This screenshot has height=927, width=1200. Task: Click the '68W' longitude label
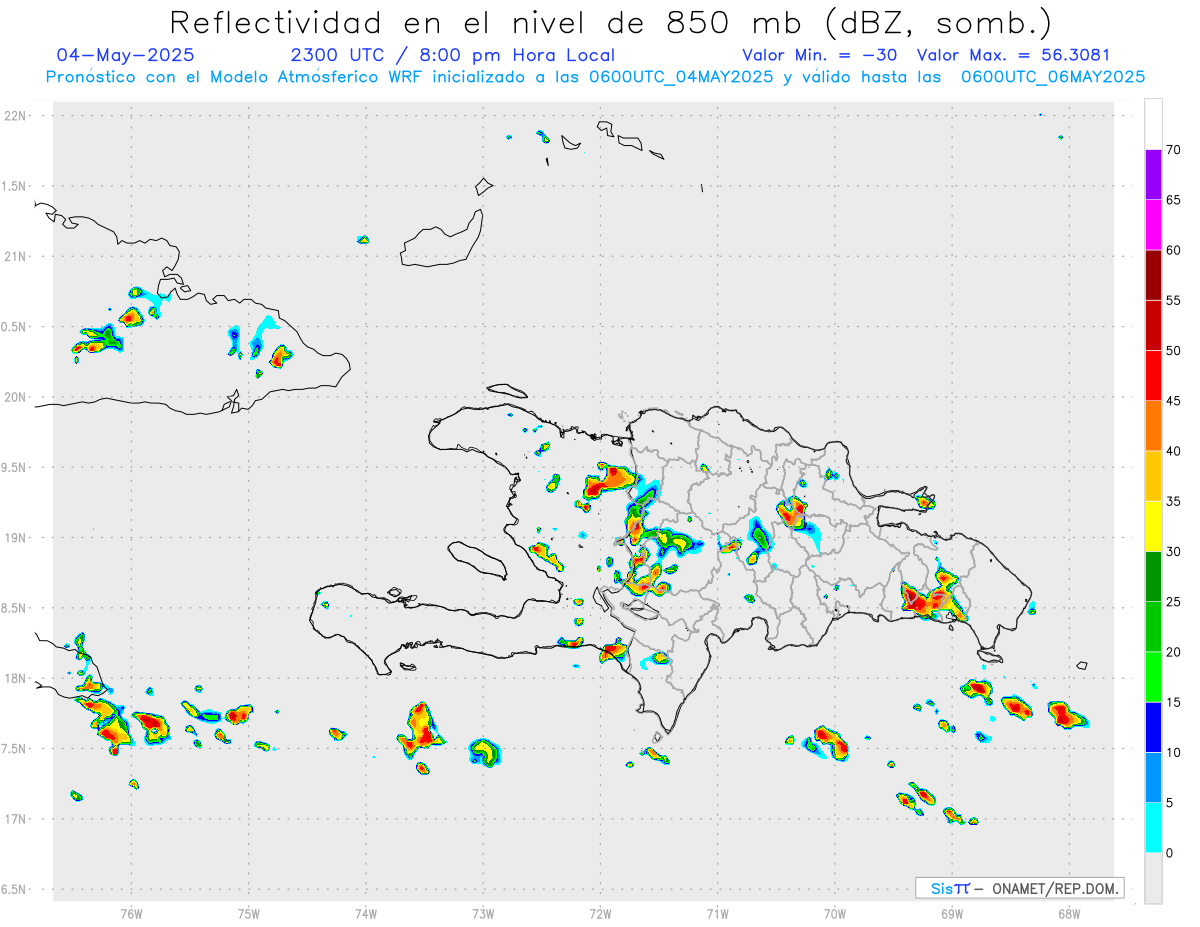point(1069,914)
